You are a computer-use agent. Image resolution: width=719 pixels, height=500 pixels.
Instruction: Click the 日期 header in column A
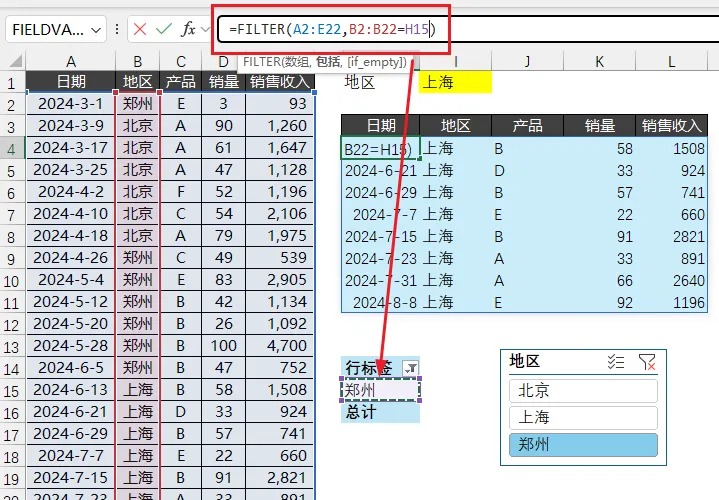click(x=71, y=82)
